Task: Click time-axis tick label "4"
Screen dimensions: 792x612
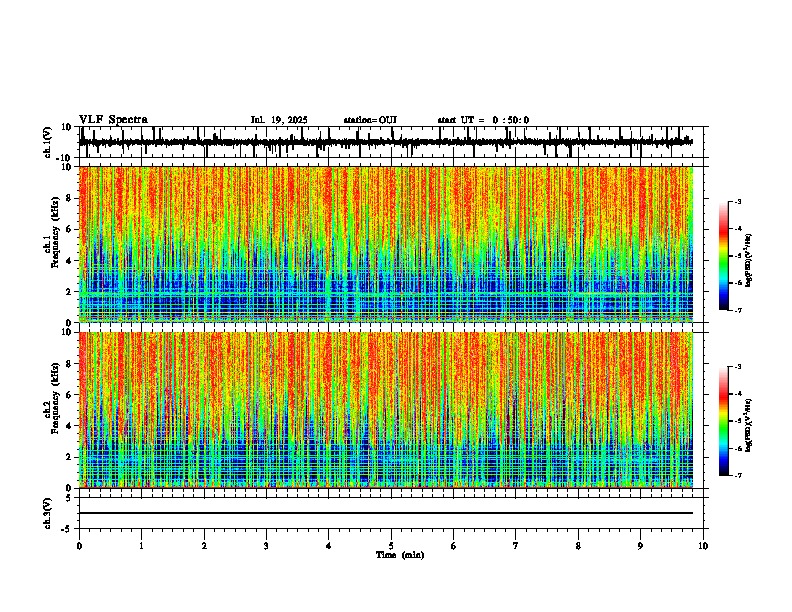Action: tap(329, 546)
